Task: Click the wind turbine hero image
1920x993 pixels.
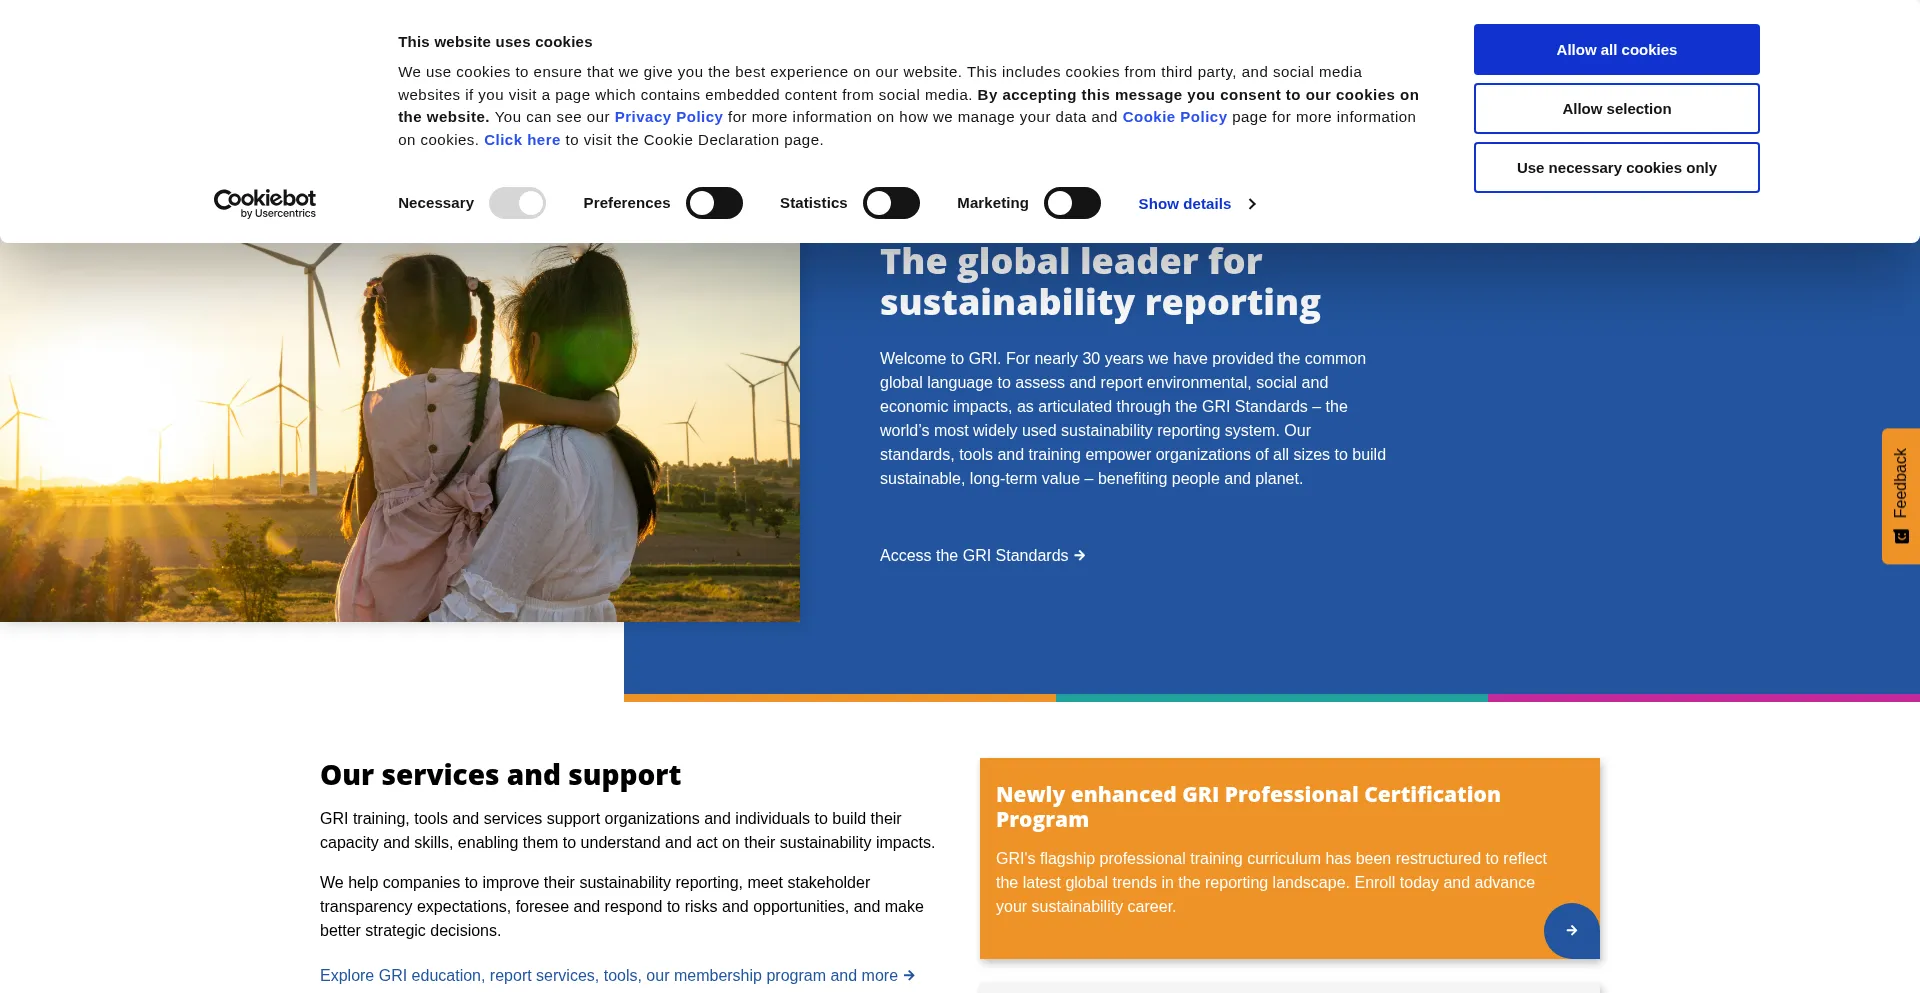Action: tap(400, 432)
